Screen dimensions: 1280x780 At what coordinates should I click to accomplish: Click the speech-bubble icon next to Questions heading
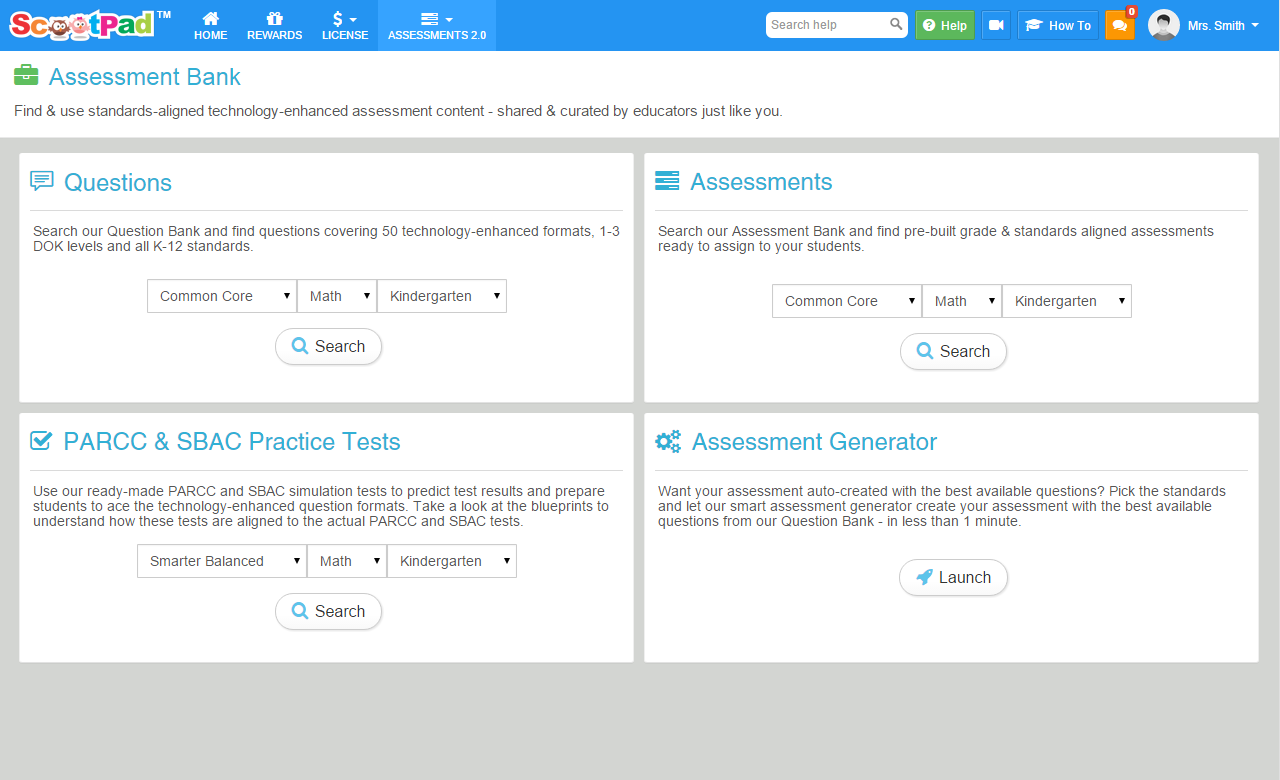pos(41,180)
